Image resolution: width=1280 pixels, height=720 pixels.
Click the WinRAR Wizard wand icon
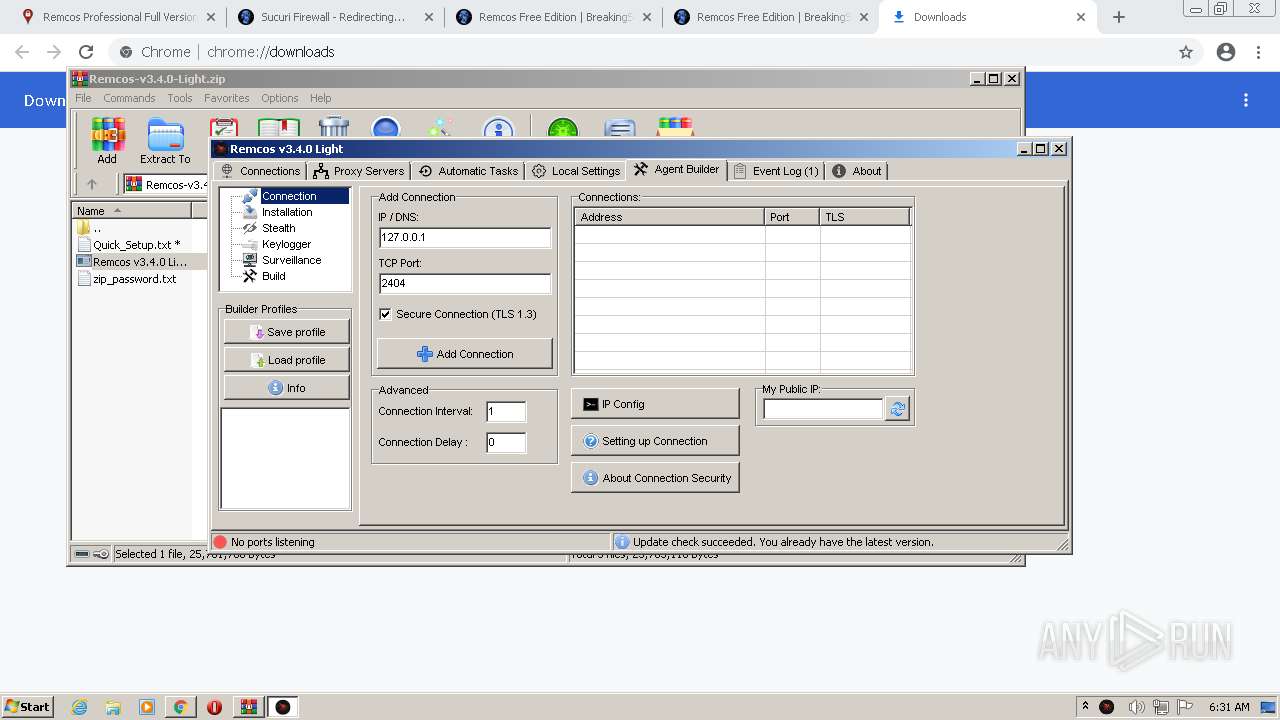click(x=440, y=127)
